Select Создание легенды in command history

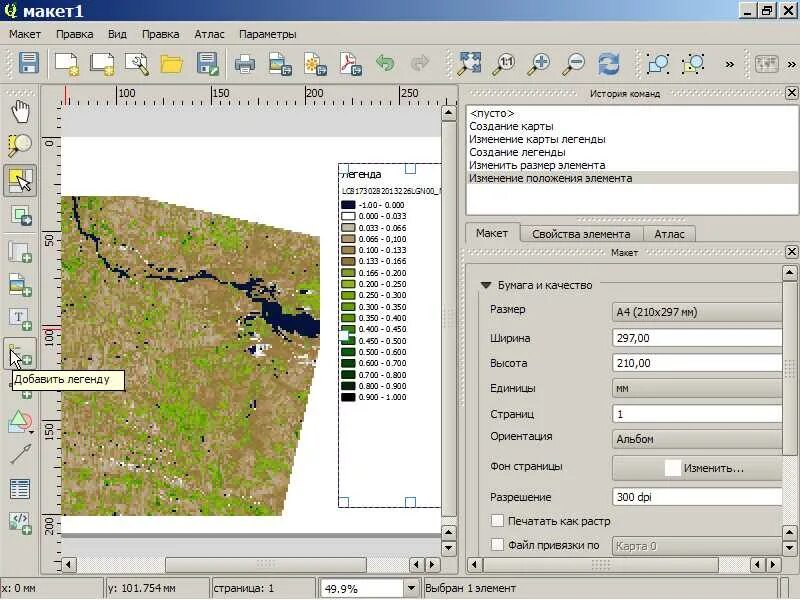click(x=517, y=152)
